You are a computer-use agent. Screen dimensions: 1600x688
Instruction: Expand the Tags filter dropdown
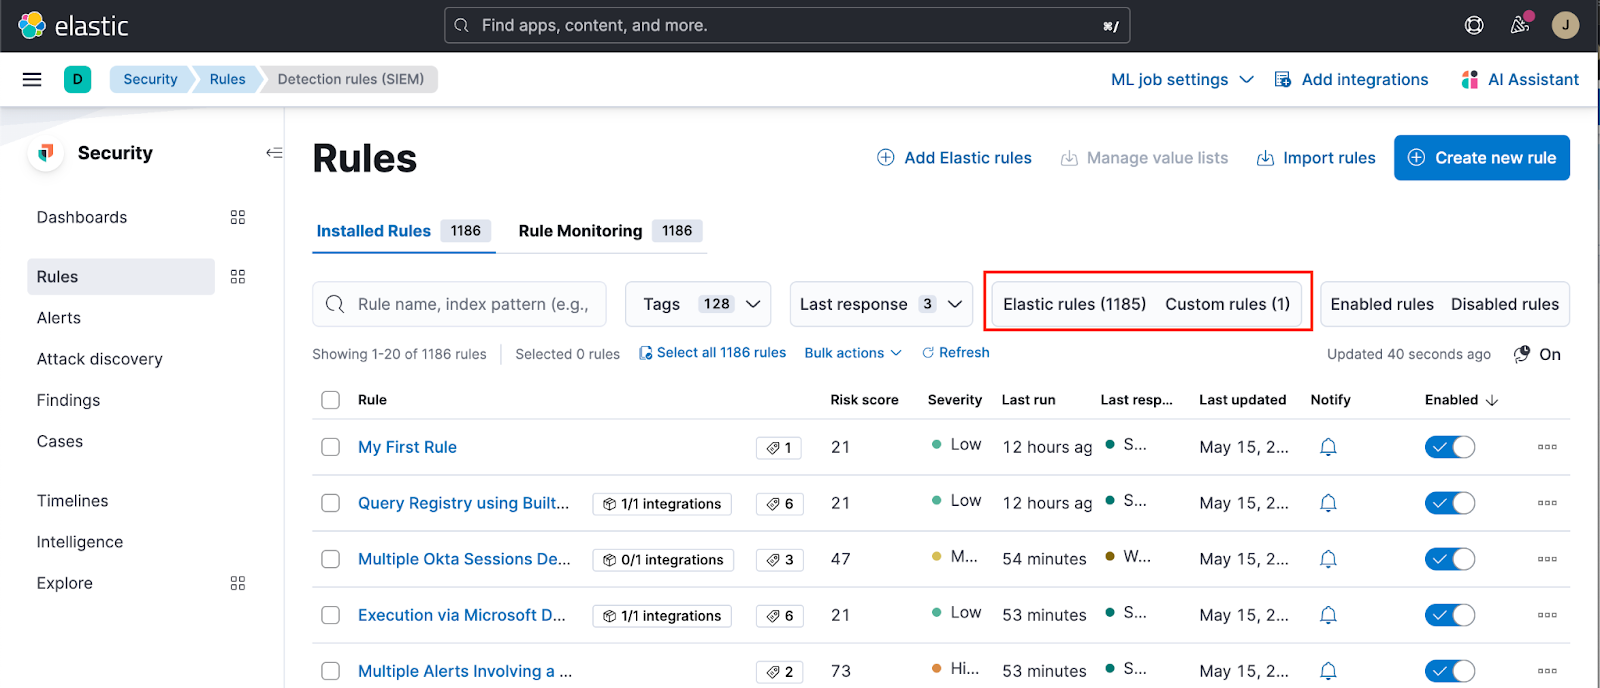coord(698,304)
